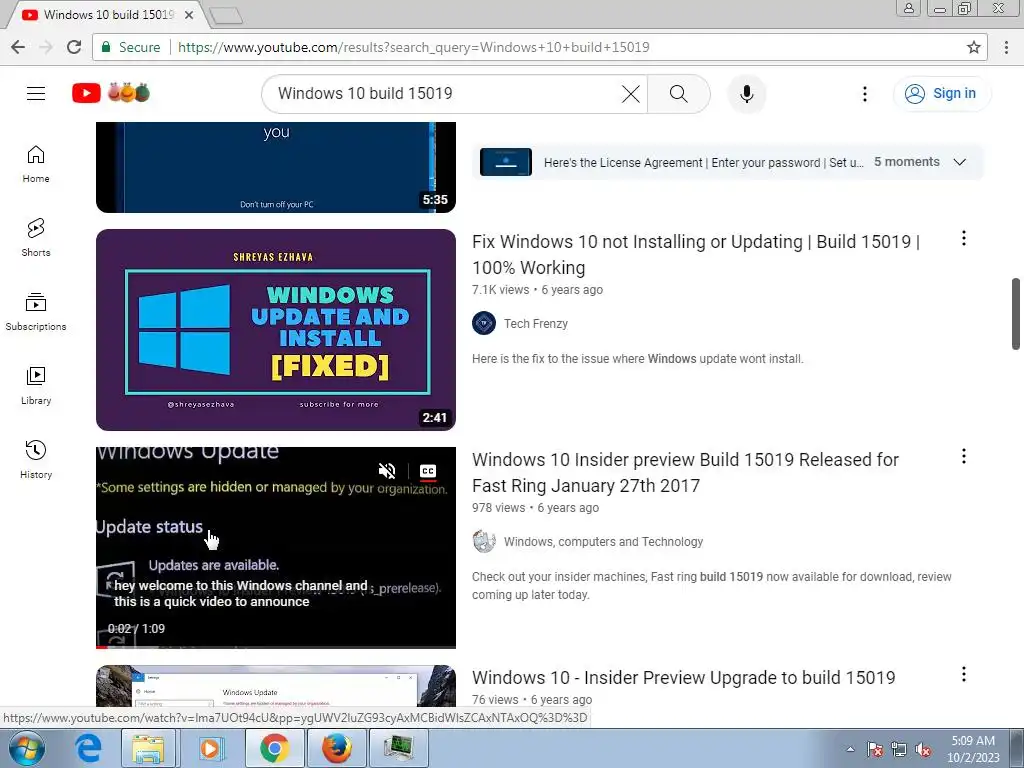This screenshot has width=1024, height=768.
Task: Click the page vertical scrollbar thumb
Action: 1016,313
